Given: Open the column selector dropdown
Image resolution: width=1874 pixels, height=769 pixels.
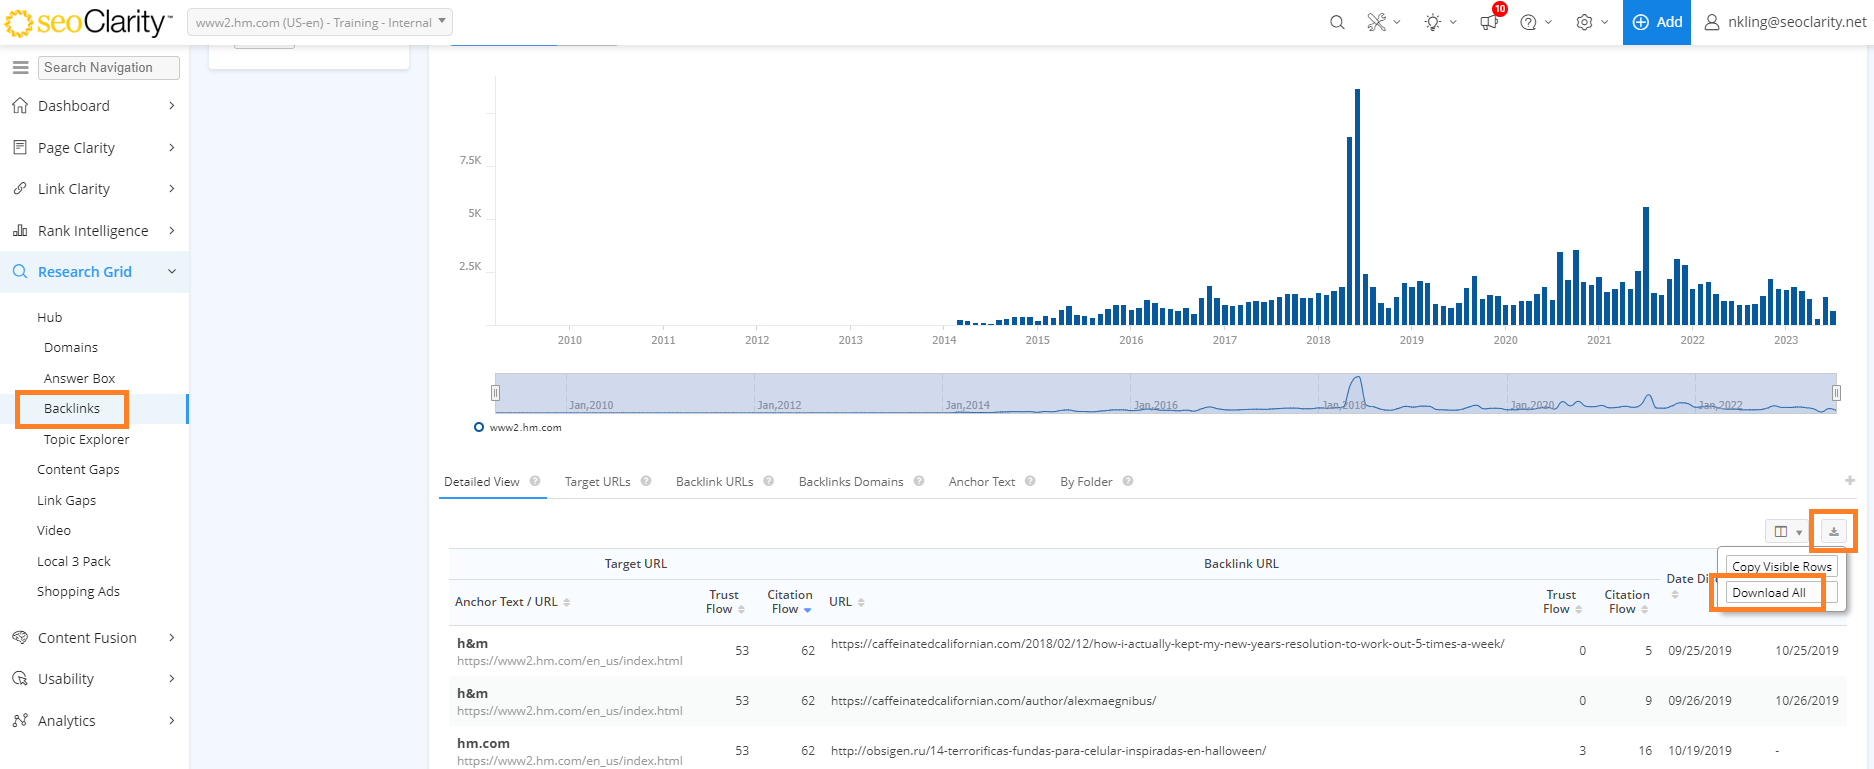Looking at the screenshot, I should click(1786, 531).
